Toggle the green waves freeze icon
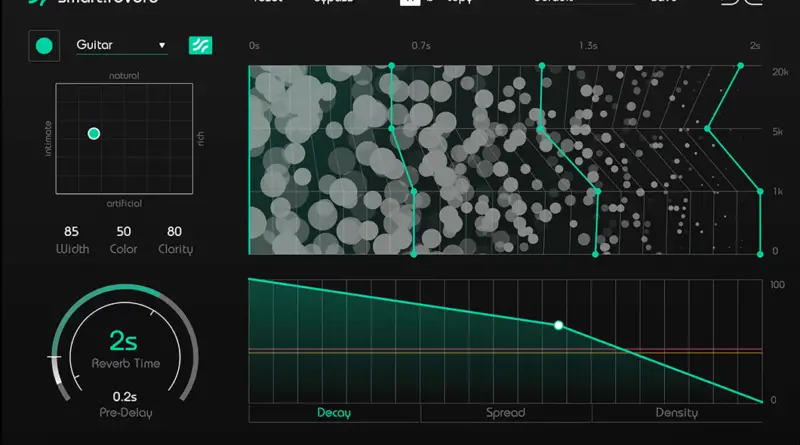800x445 pixels. click(201, 45)
